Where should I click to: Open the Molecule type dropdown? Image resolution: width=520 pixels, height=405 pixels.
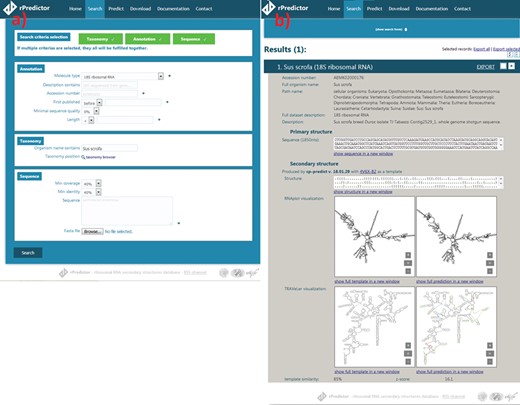pyautogui.click(x=161, y=76)
